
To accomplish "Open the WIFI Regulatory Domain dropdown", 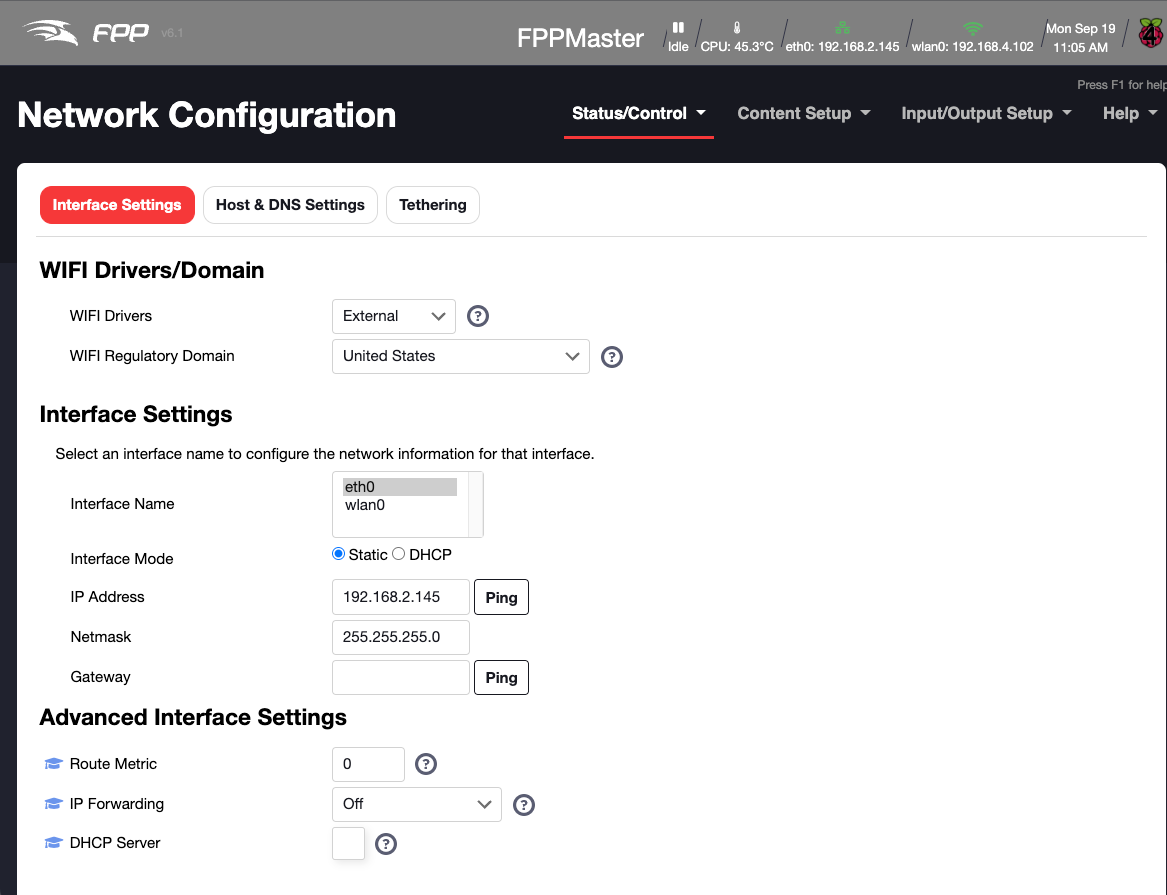I will click(460, 356).
